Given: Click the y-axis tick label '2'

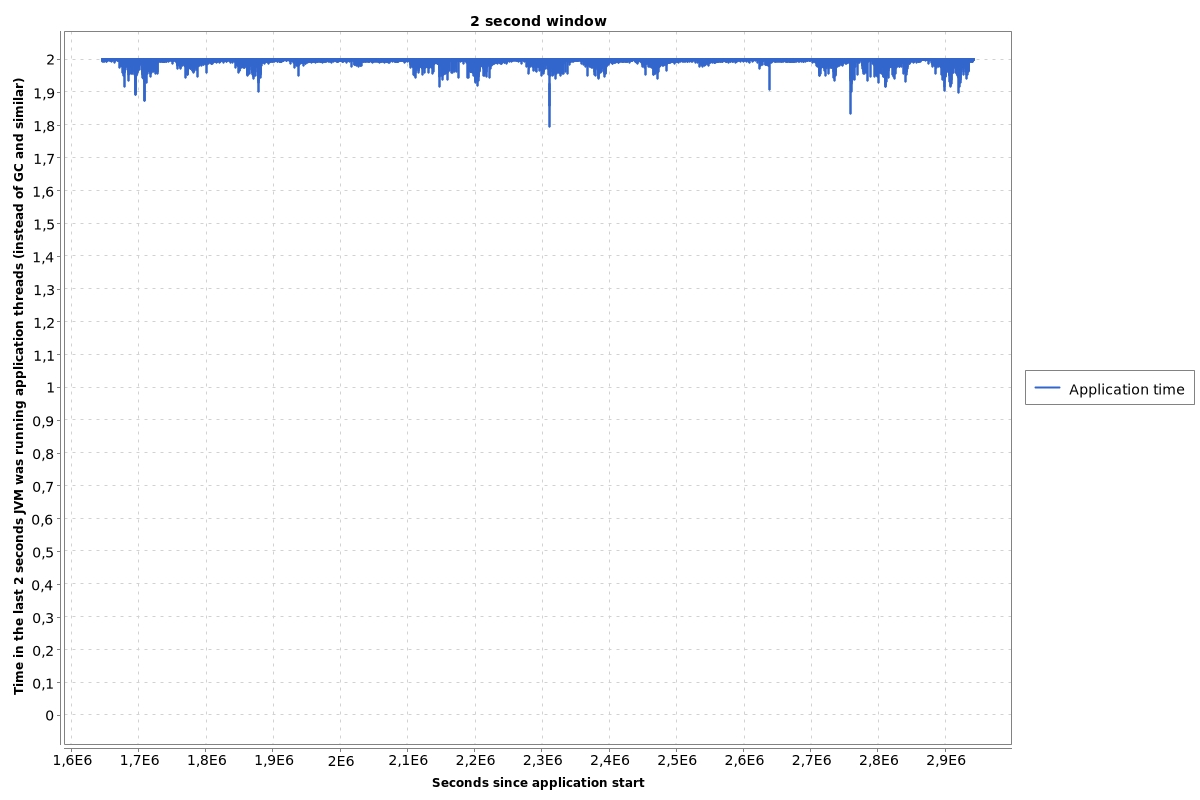Looking at the screenshot, I should tap(50, 60).
